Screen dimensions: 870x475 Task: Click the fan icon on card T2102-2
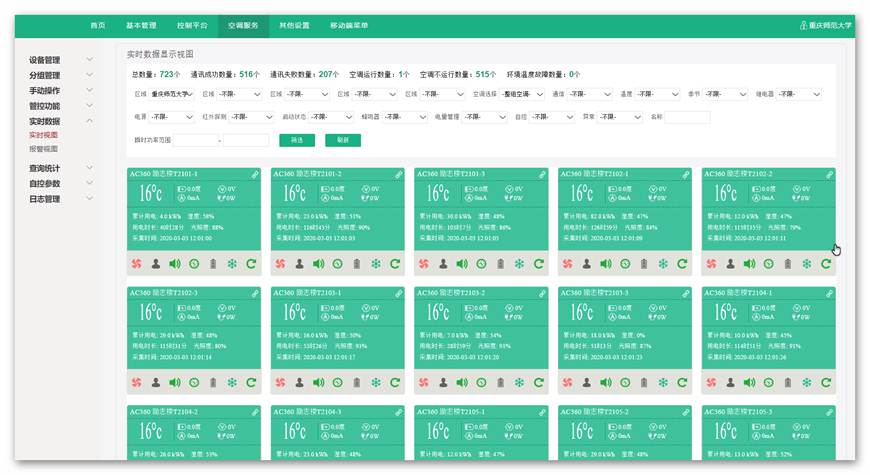tap(711, 264)
